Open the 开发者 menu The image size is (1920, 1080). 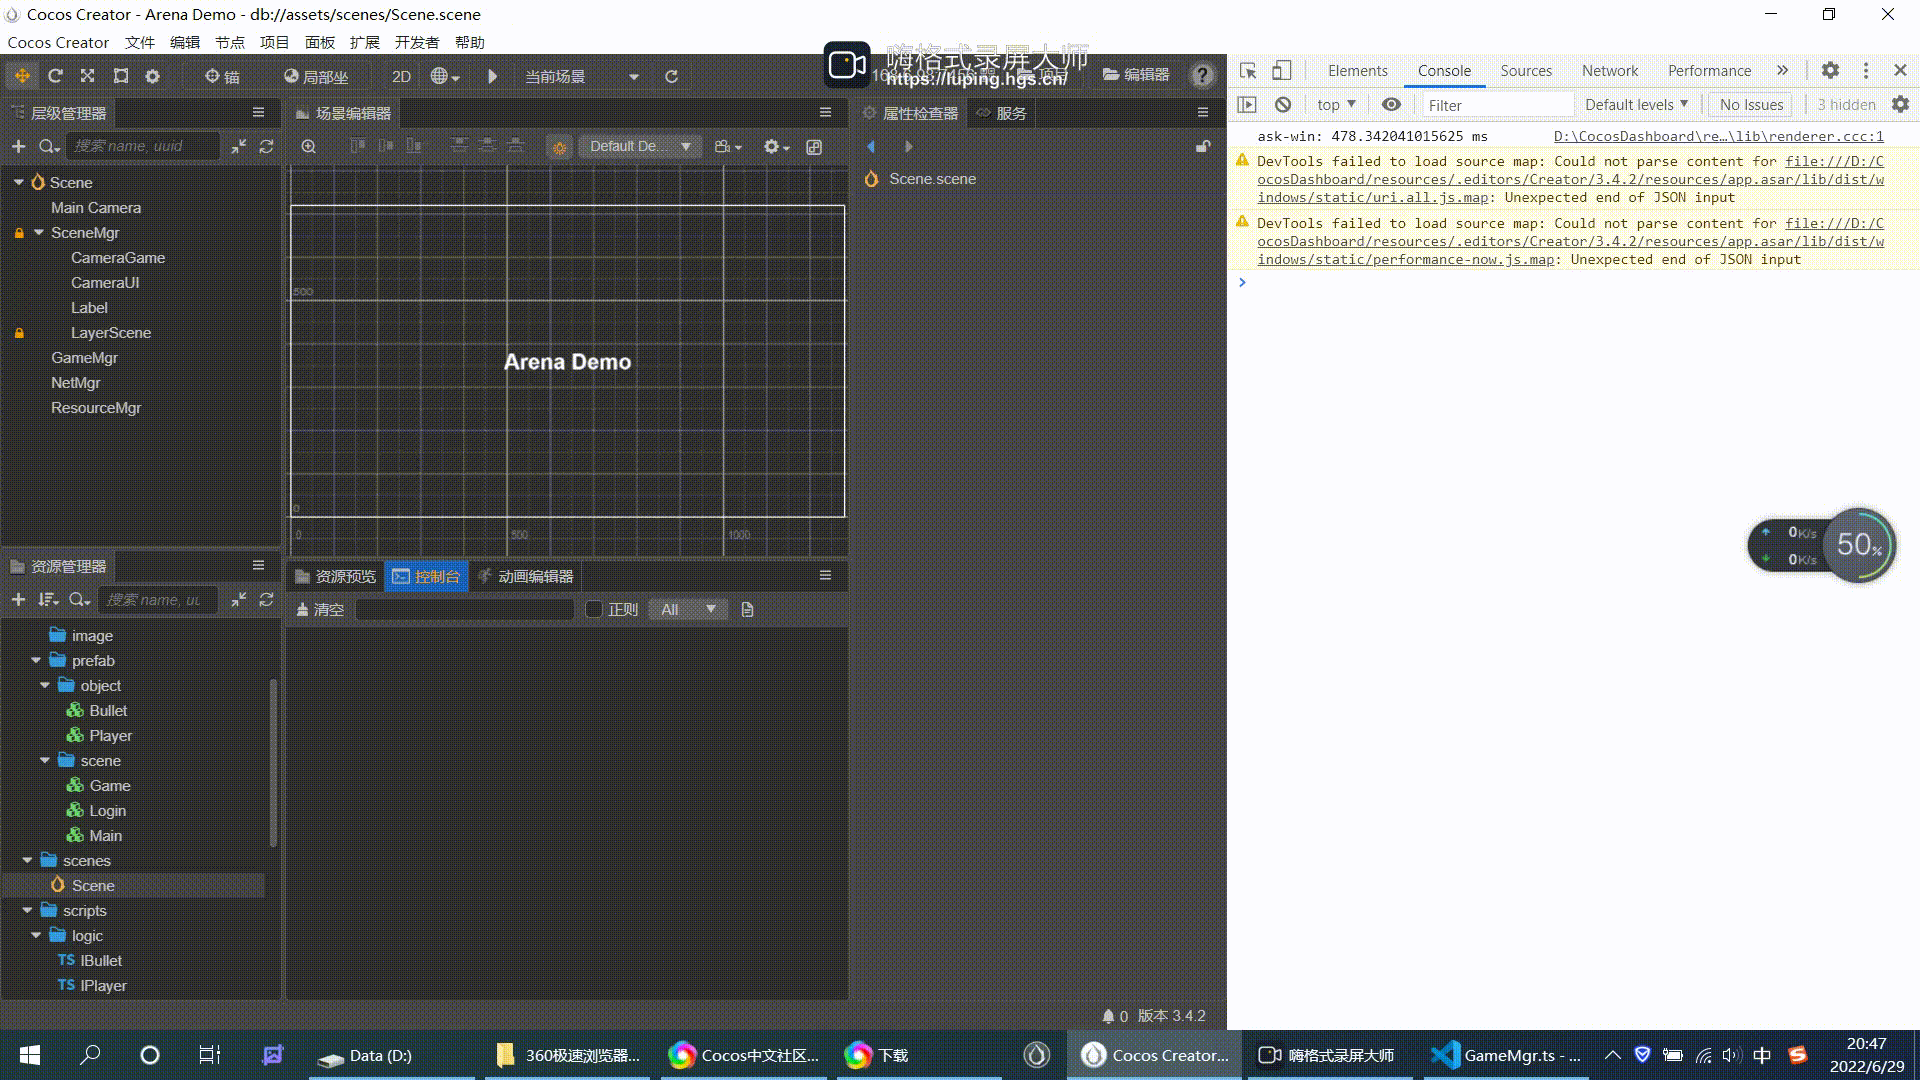click(416, 42)
